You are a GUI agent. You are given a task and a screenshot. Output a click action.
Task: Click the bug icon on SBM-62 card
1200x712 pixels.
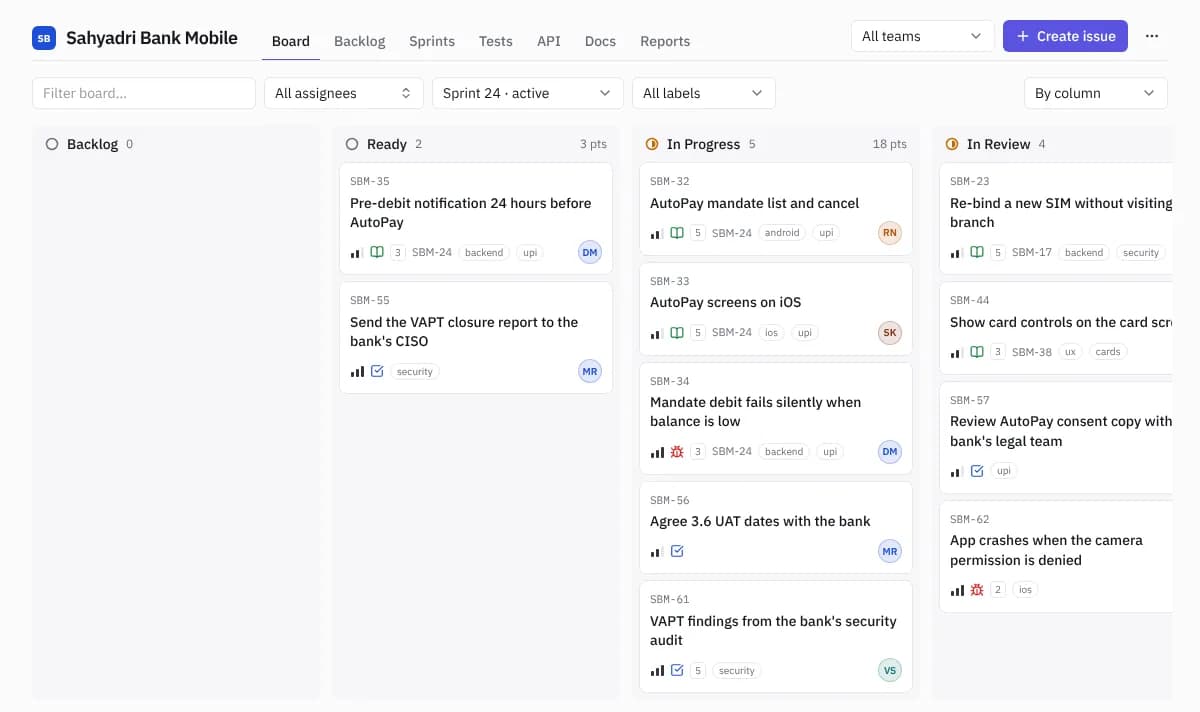(x=977, y=590)
